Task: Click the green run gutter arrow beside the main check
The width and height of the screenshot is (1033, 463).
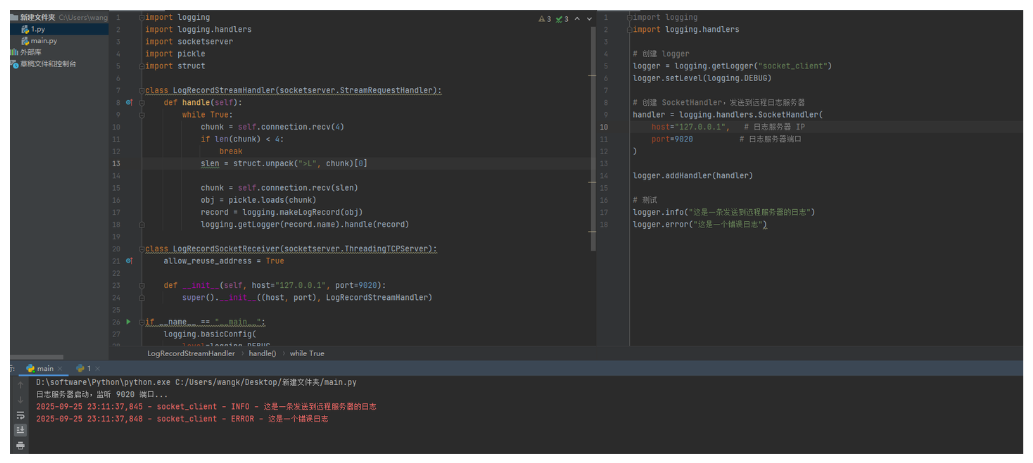Action: [128, 321]
